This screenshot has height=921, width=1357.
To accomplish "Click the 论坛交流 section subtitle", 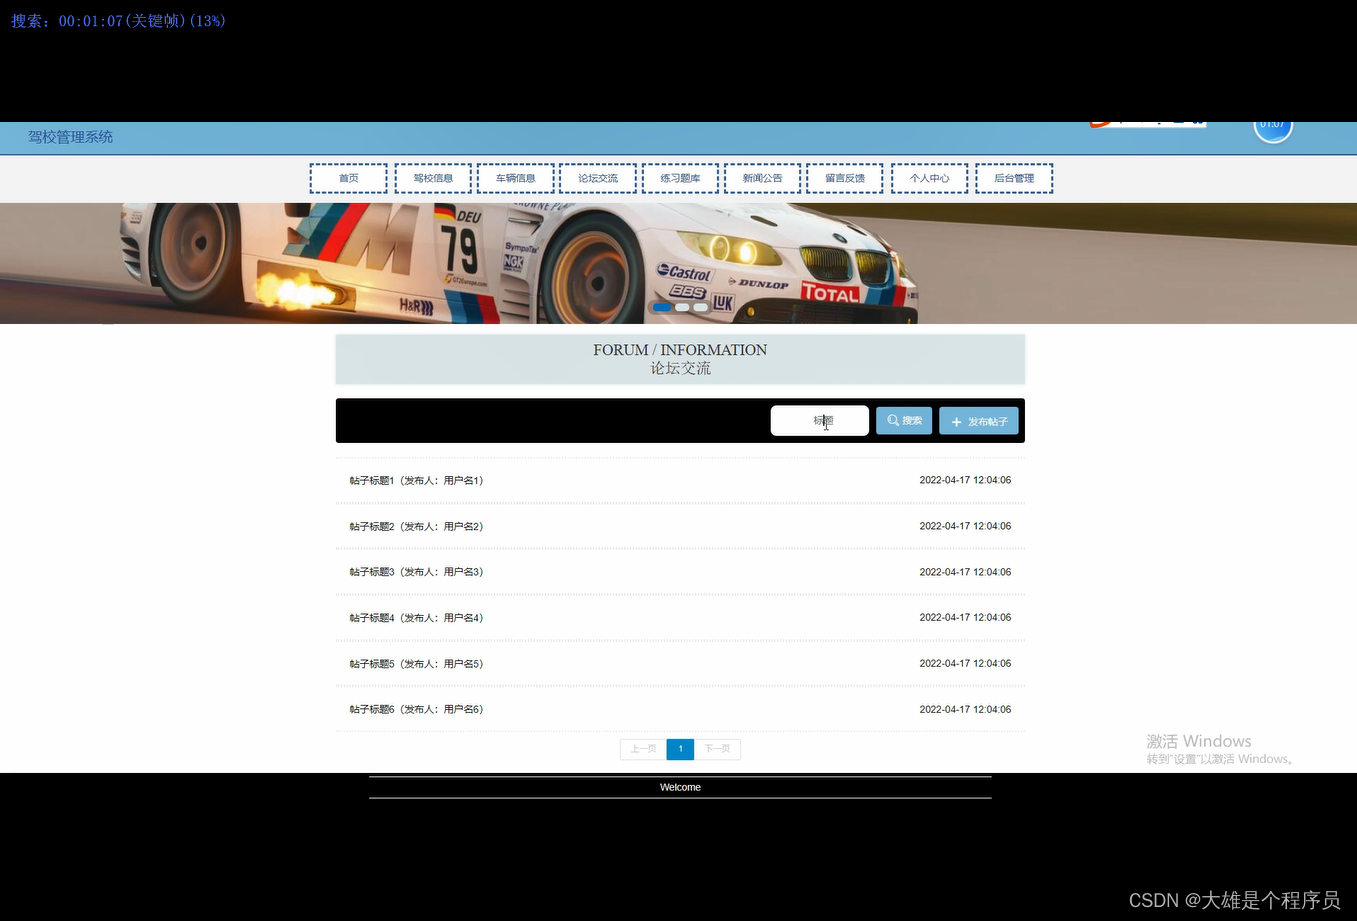I will [x=680, y=368].
